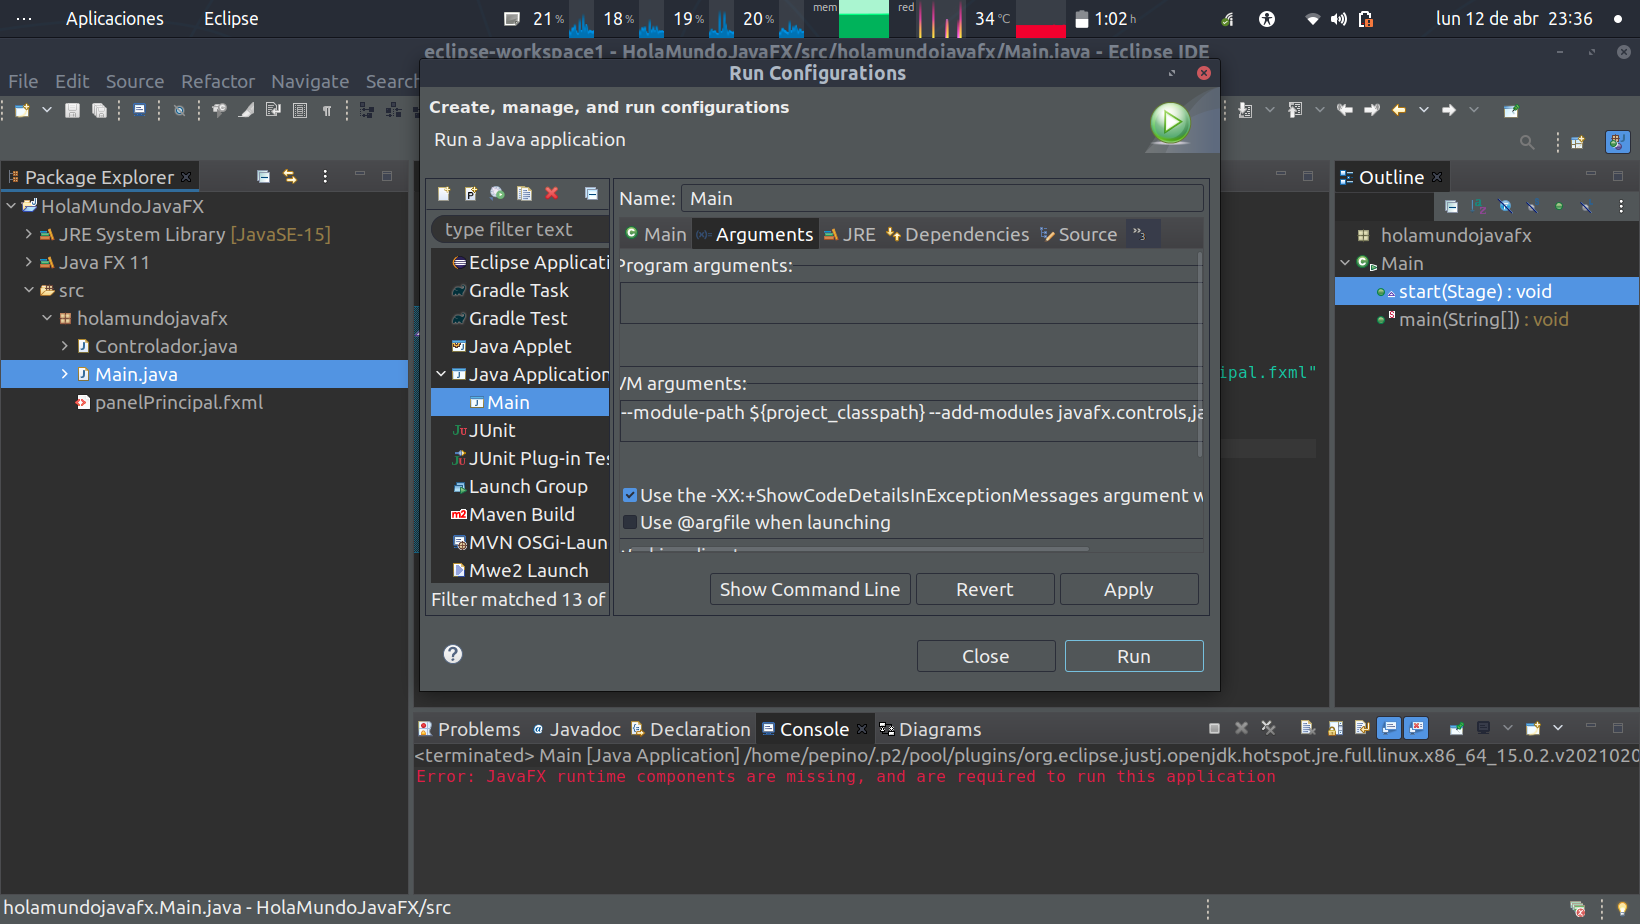Toggle Hide Local Types in Outline toolbar
1640x924 pixels.
[1586, 207]
